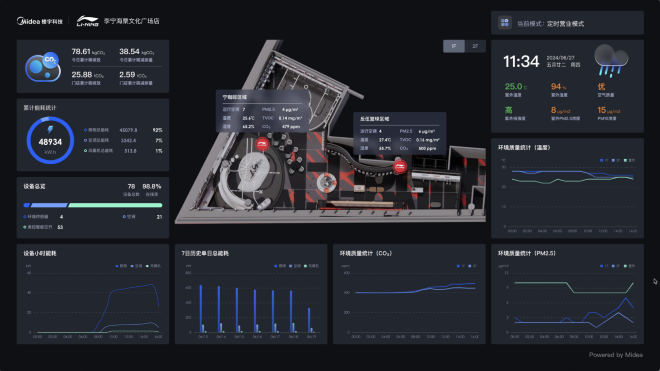Click the Midea logo in header
660x371 pixels.
(x=40, y=21)
